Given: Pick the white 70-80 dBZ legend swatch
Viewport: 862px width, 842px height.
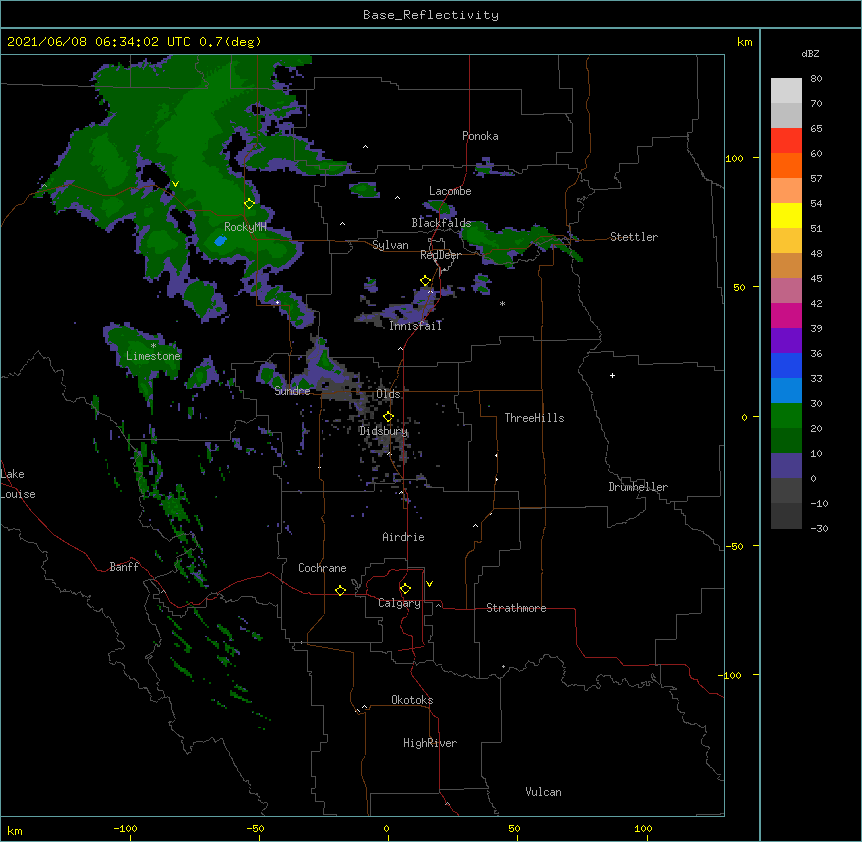Looking at the screenshot, I should click(x=786, y=91).
